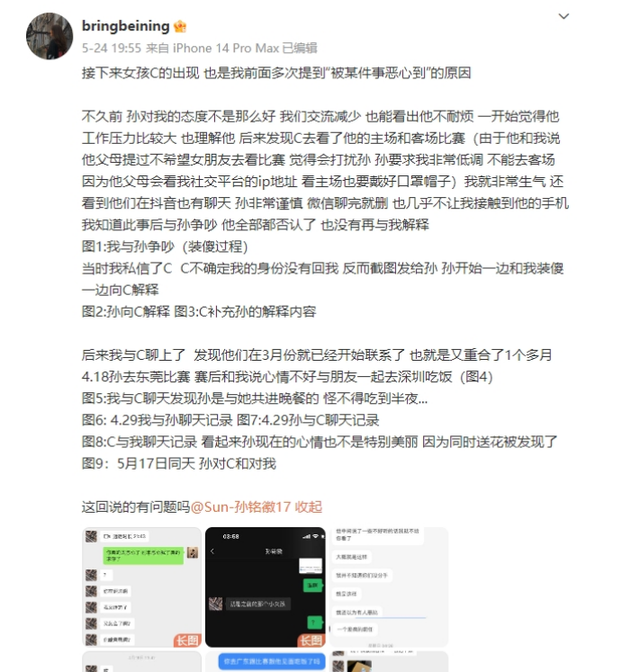
Task: Click the 来自 iPhone 14 Pro Max source
Action: [213, 48]
